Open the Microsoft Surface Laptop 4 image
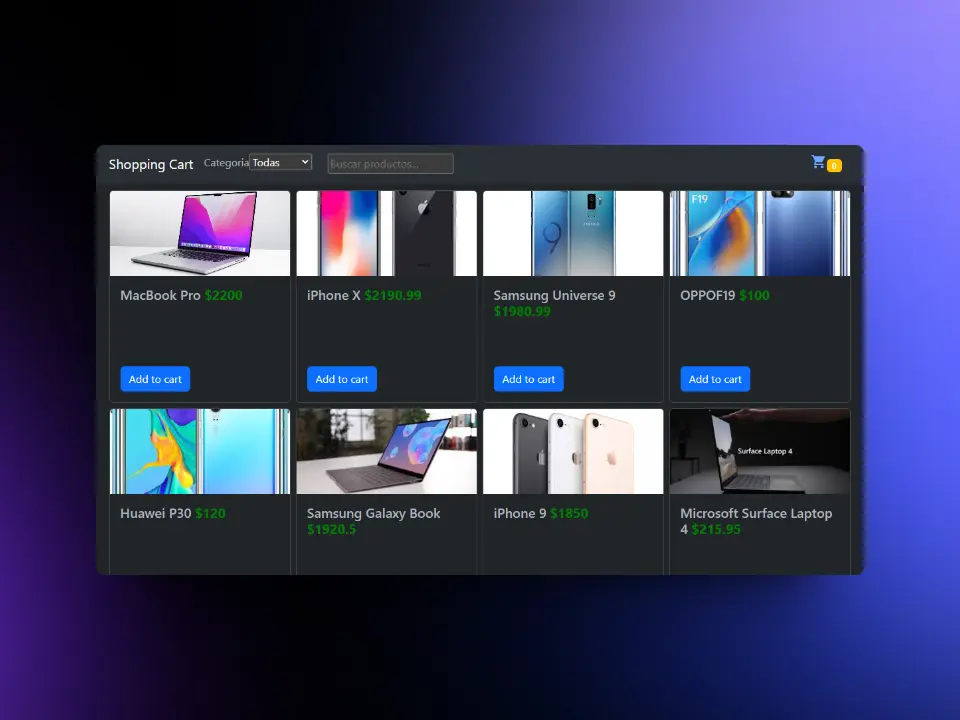Image resolution: width=960 pixels, height=720 pixels. (759, 450)
